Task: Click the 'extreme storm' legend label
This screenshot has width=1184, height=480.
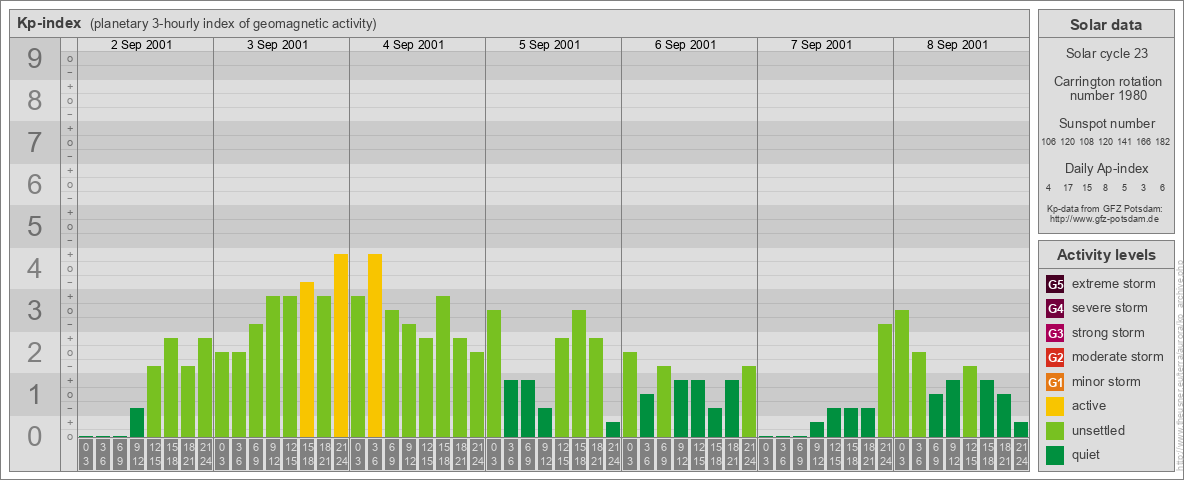Action: point(1114,284)
